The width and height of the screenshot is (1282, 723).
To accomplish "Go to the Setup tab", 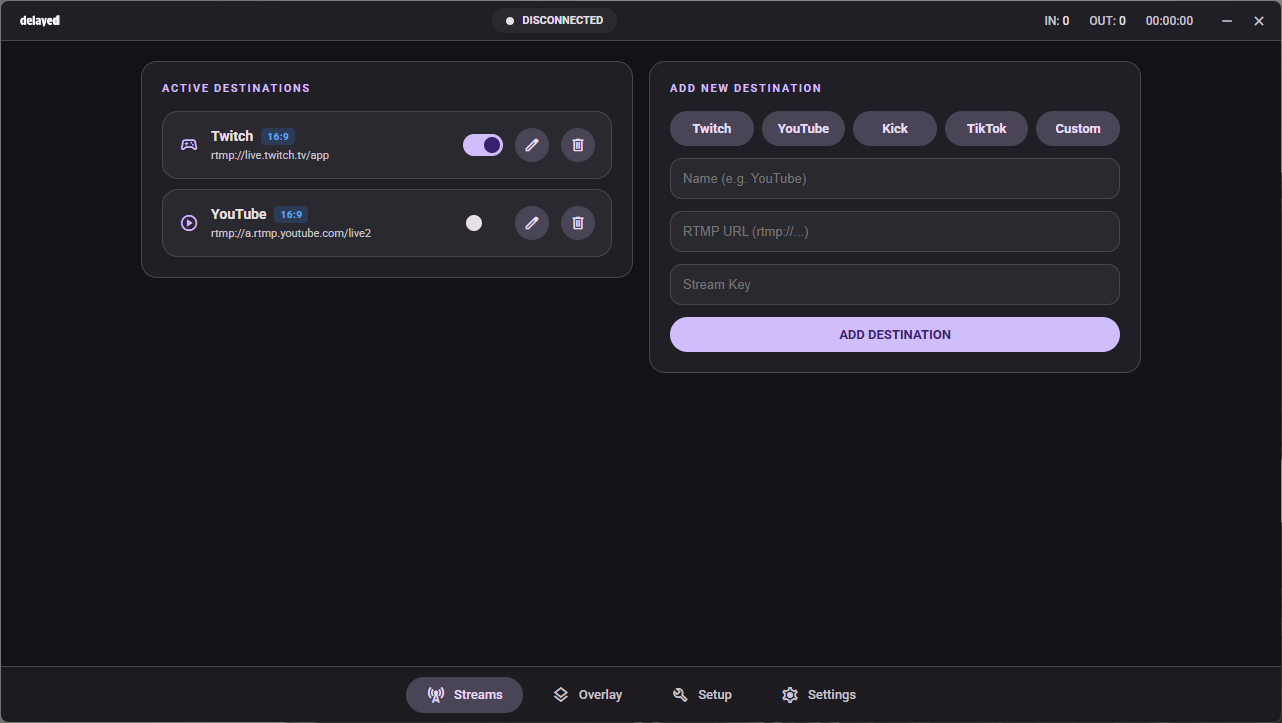I will coord(702,695).
